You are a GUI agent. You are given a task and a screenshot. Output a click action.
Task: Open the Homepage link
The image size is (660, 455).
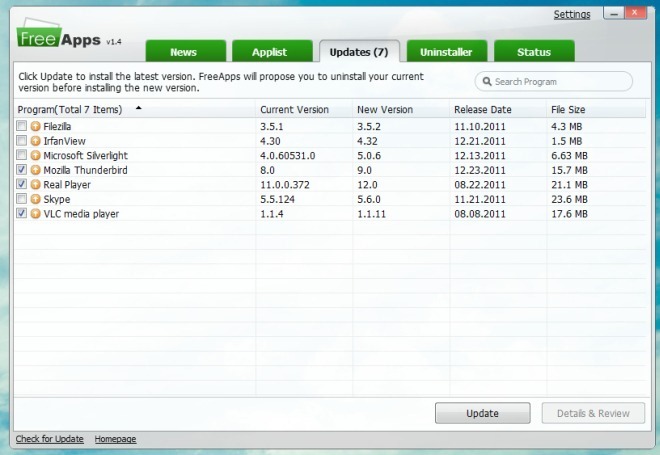pyautogui.click(x=115, y=439)
